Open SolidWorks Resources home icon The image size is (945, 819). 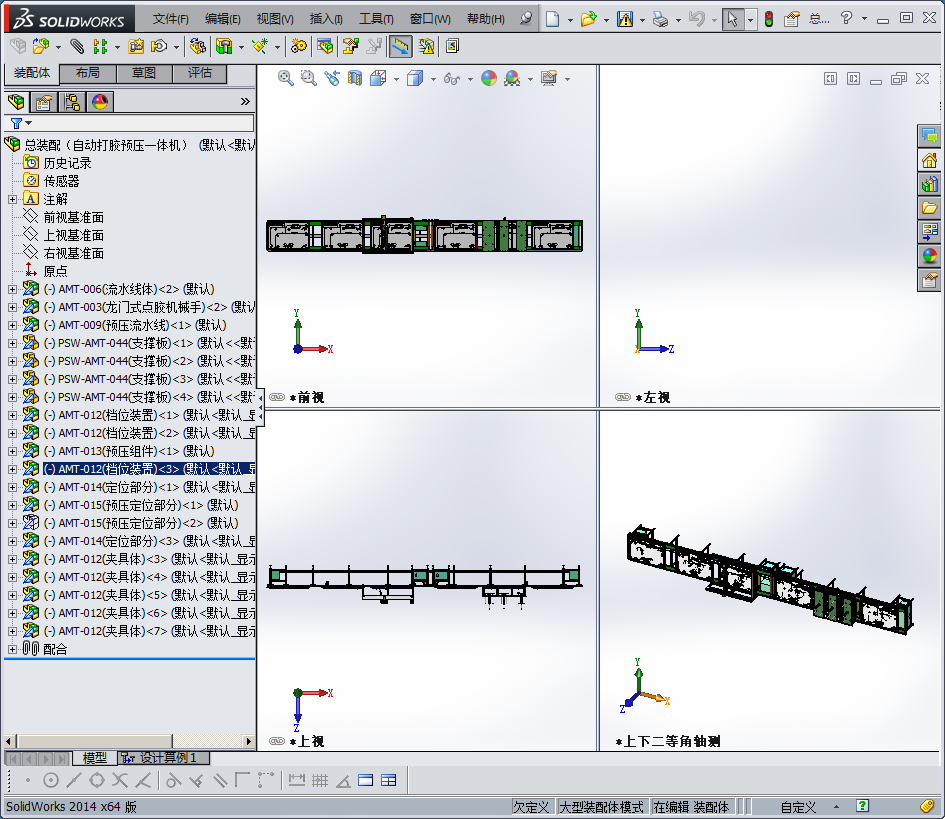[x=929, y=160]
